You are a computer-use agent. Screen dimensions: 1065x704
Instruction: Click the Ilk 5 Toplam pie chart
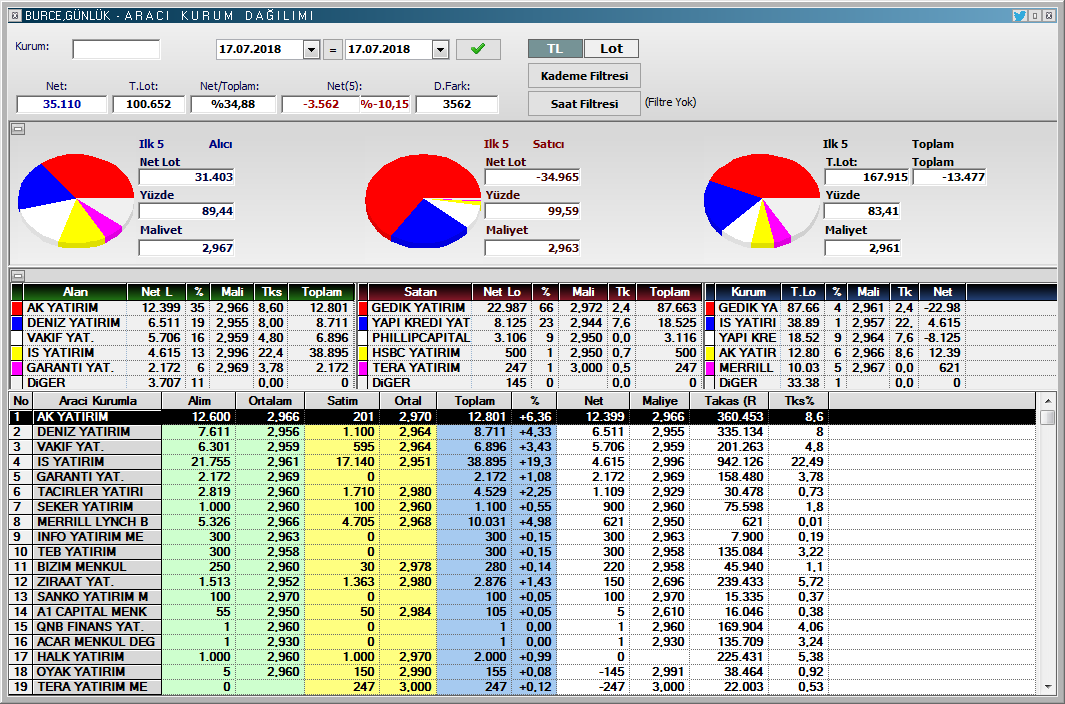point(762,200)
